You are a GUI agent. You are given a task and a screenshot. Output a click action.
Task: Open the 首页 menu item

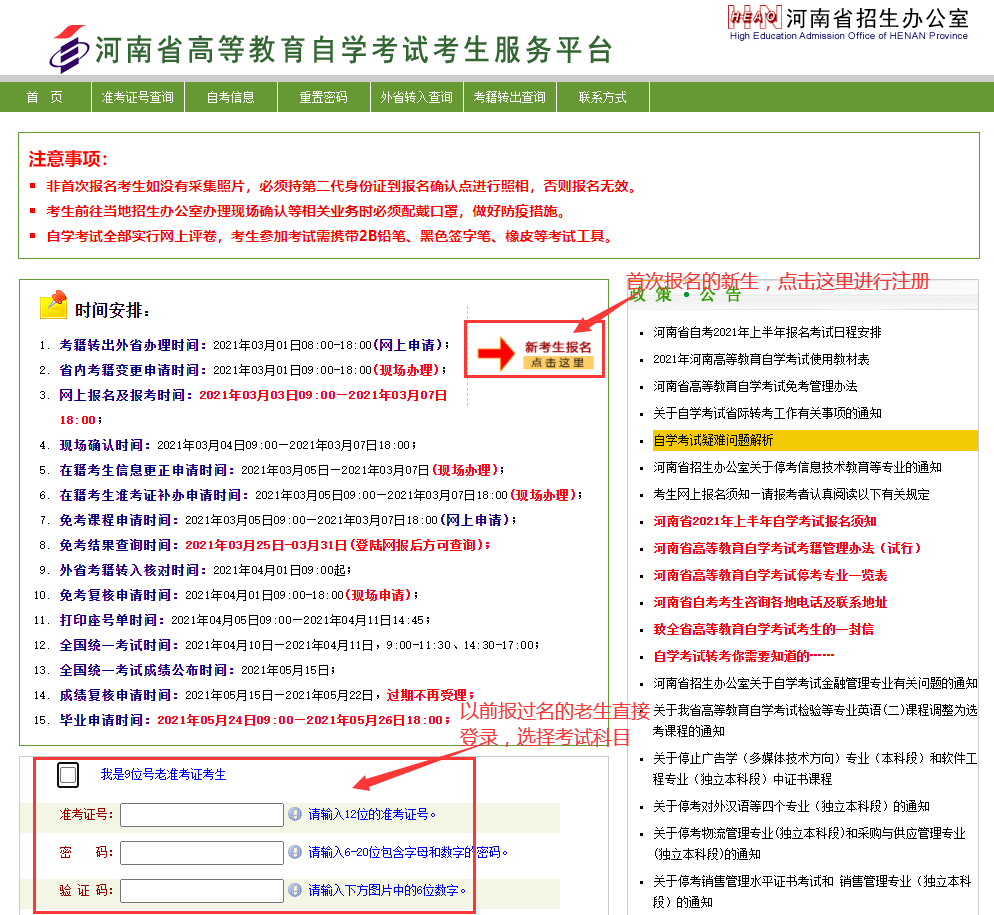(44, 97)
